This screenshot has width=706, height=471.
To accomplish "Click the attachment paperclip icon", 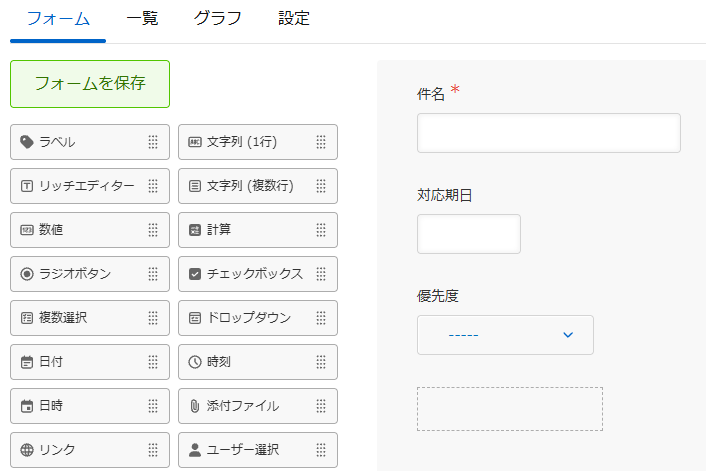I will [195, 406].
